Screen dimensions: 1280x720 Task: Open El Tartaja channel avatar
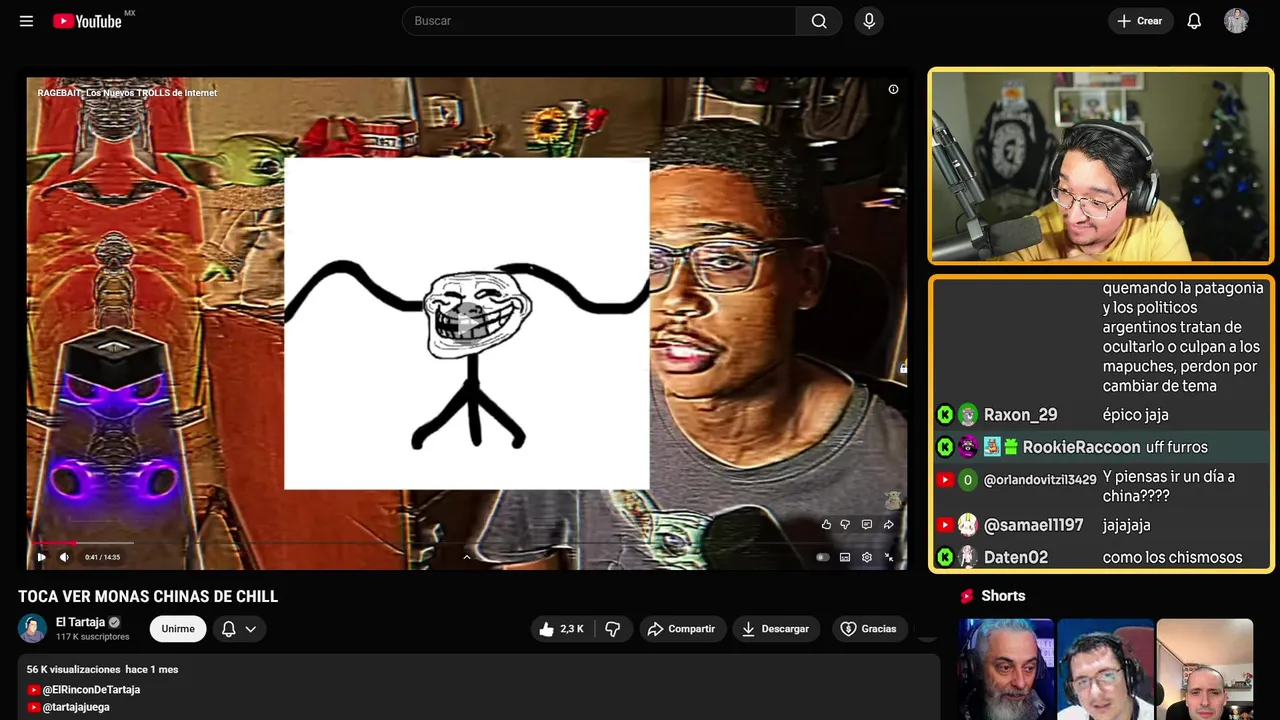click(32, 628)
